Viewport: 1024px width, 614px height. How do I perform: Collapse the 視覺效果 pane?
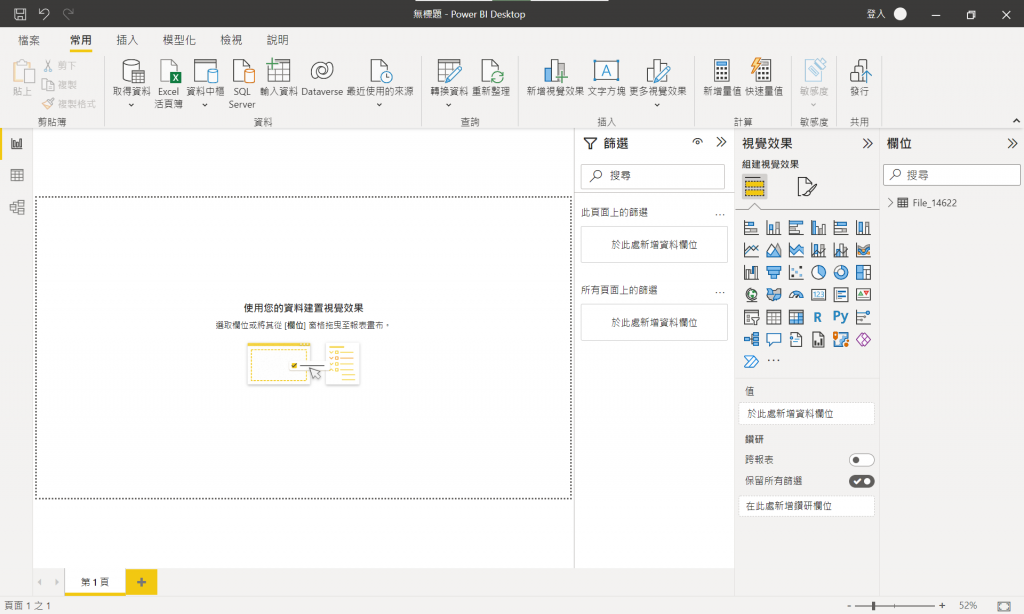[867, 143]
